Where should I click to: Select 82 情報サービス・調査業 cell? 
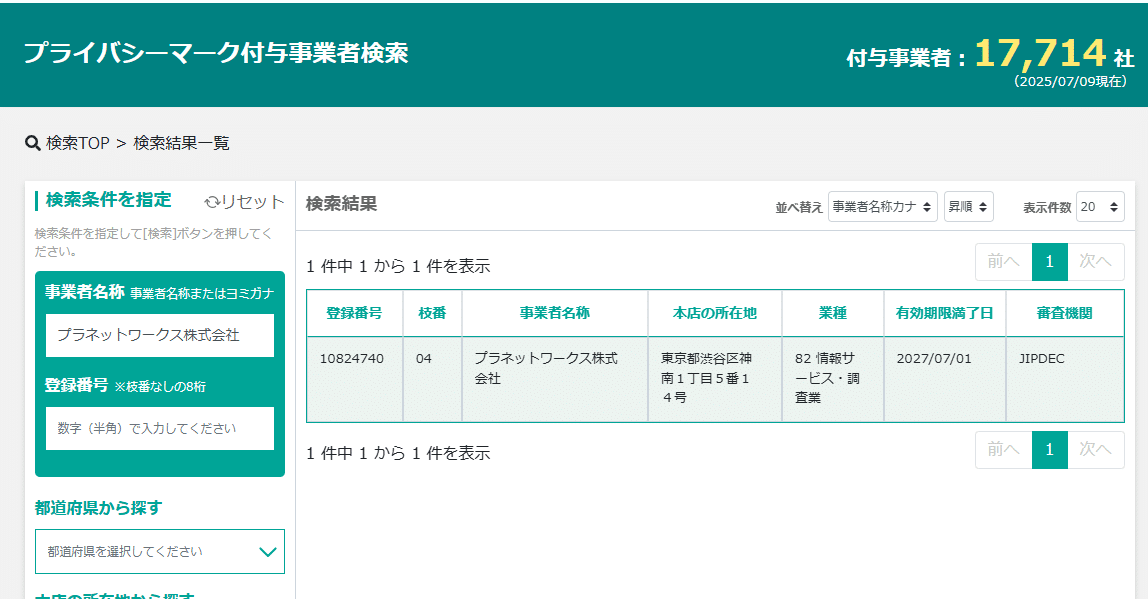pos(832,379)
